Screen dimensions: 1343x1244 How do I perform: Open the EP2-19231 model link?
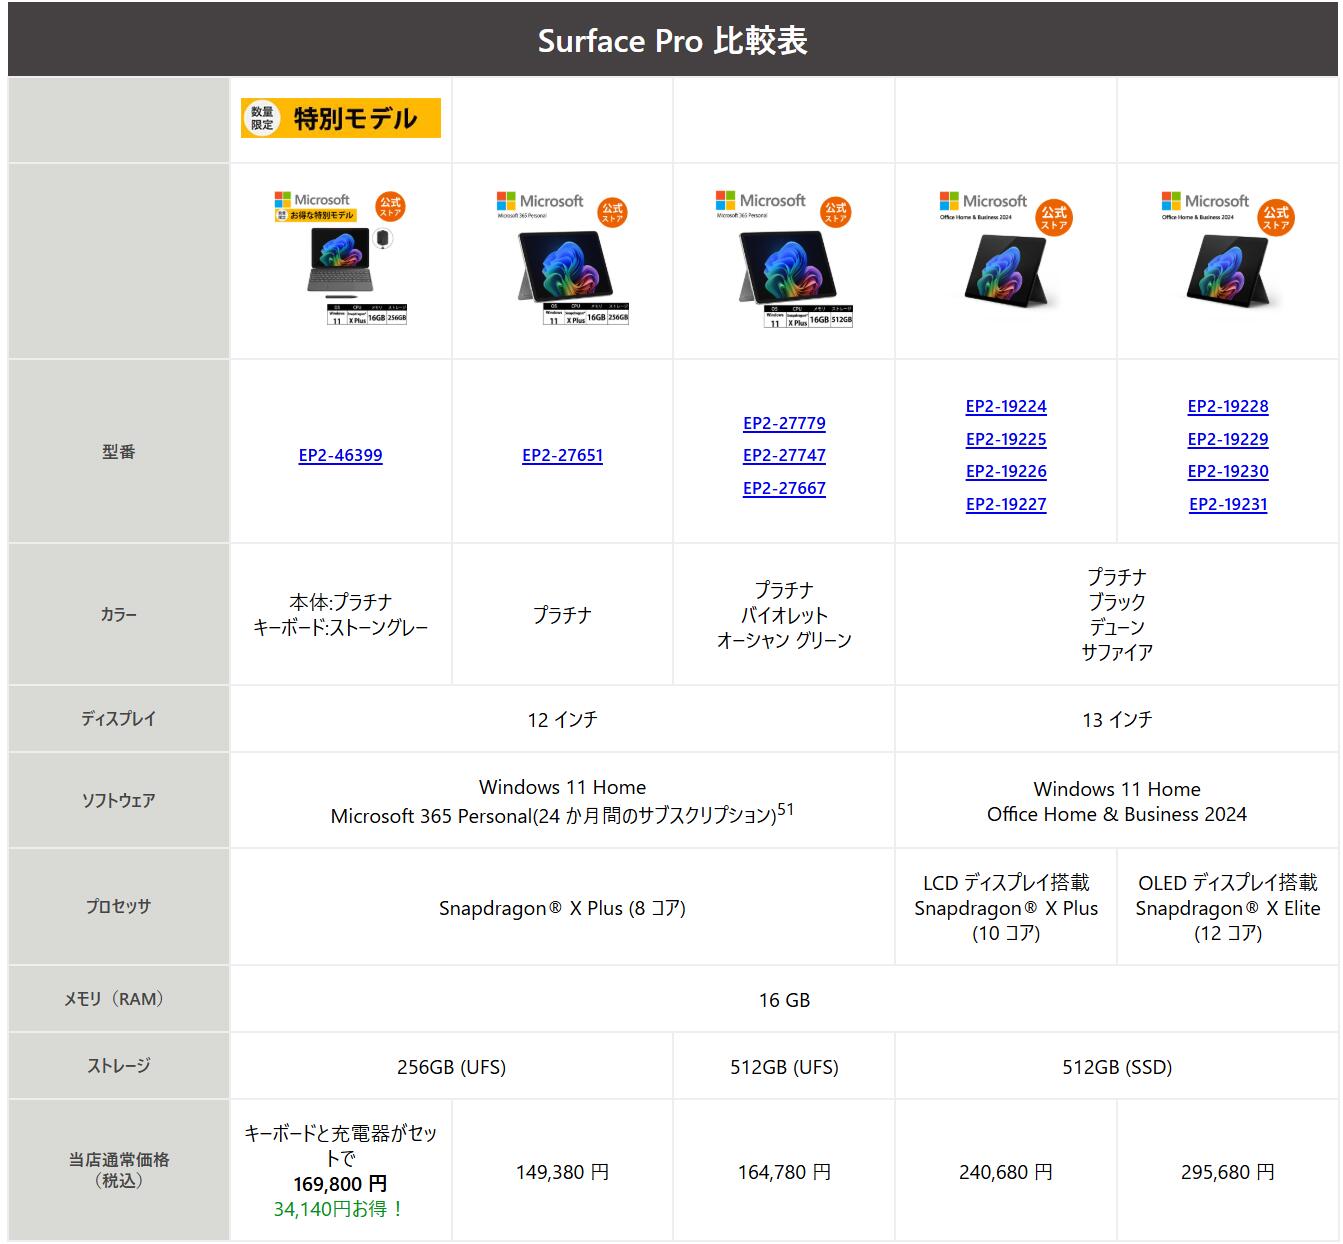click(1227, 505)
